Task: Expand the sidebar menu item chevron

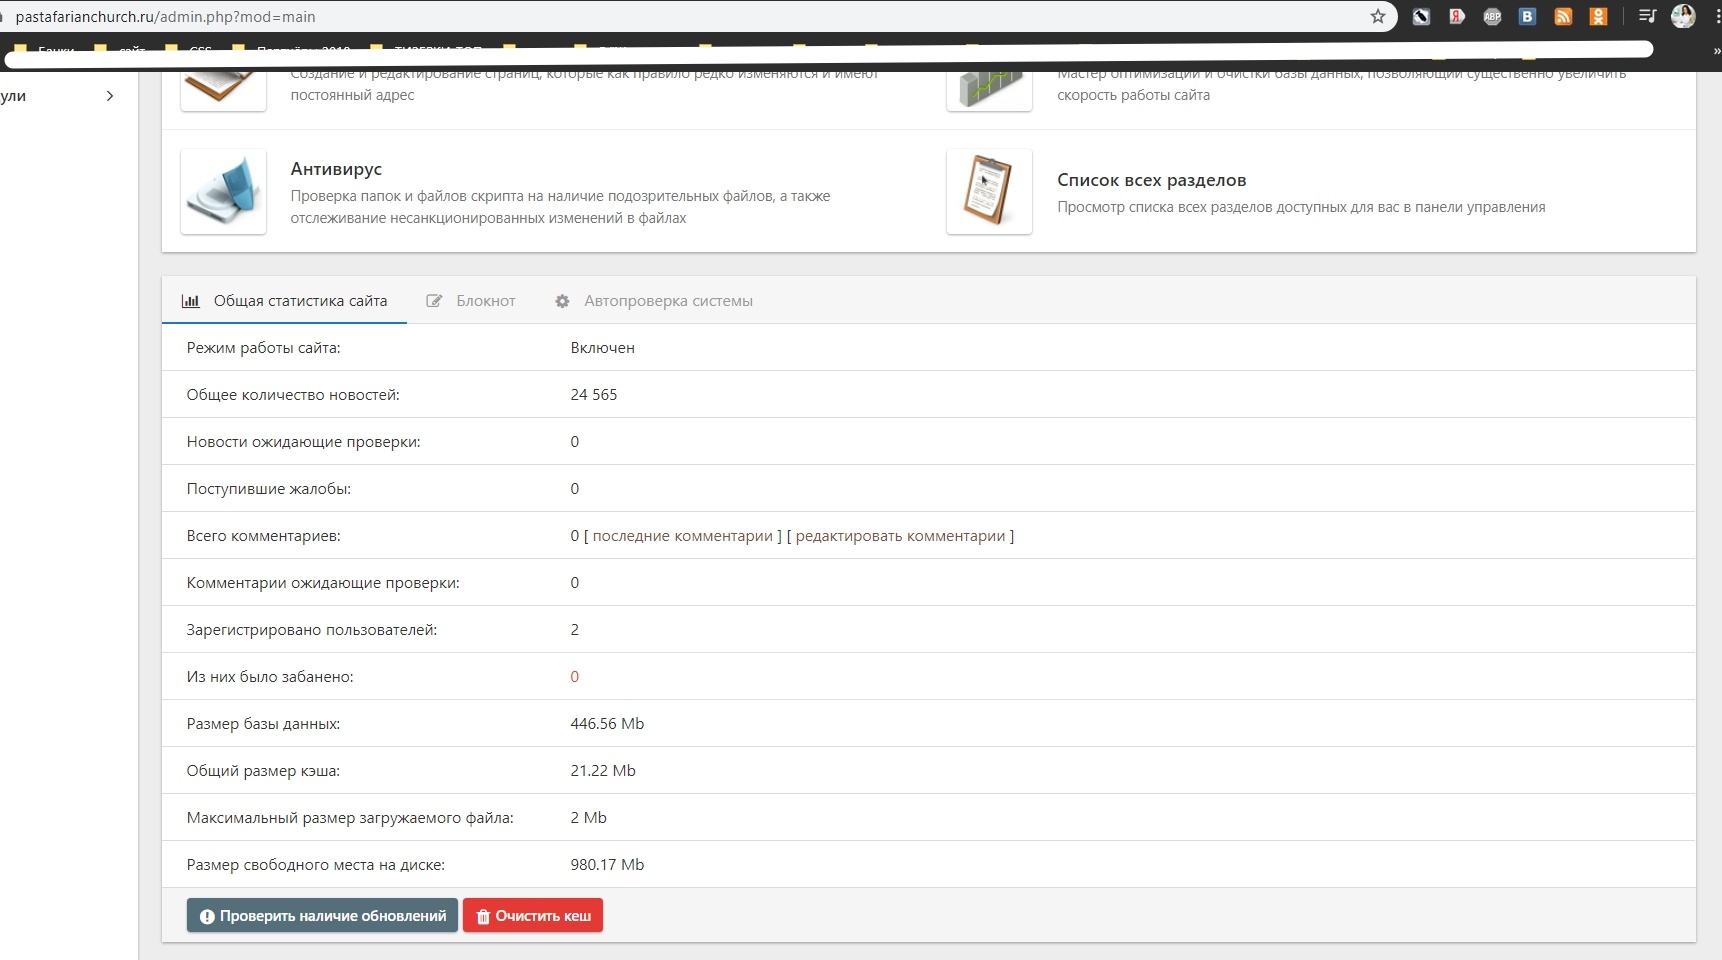Action: coord(110,96)
